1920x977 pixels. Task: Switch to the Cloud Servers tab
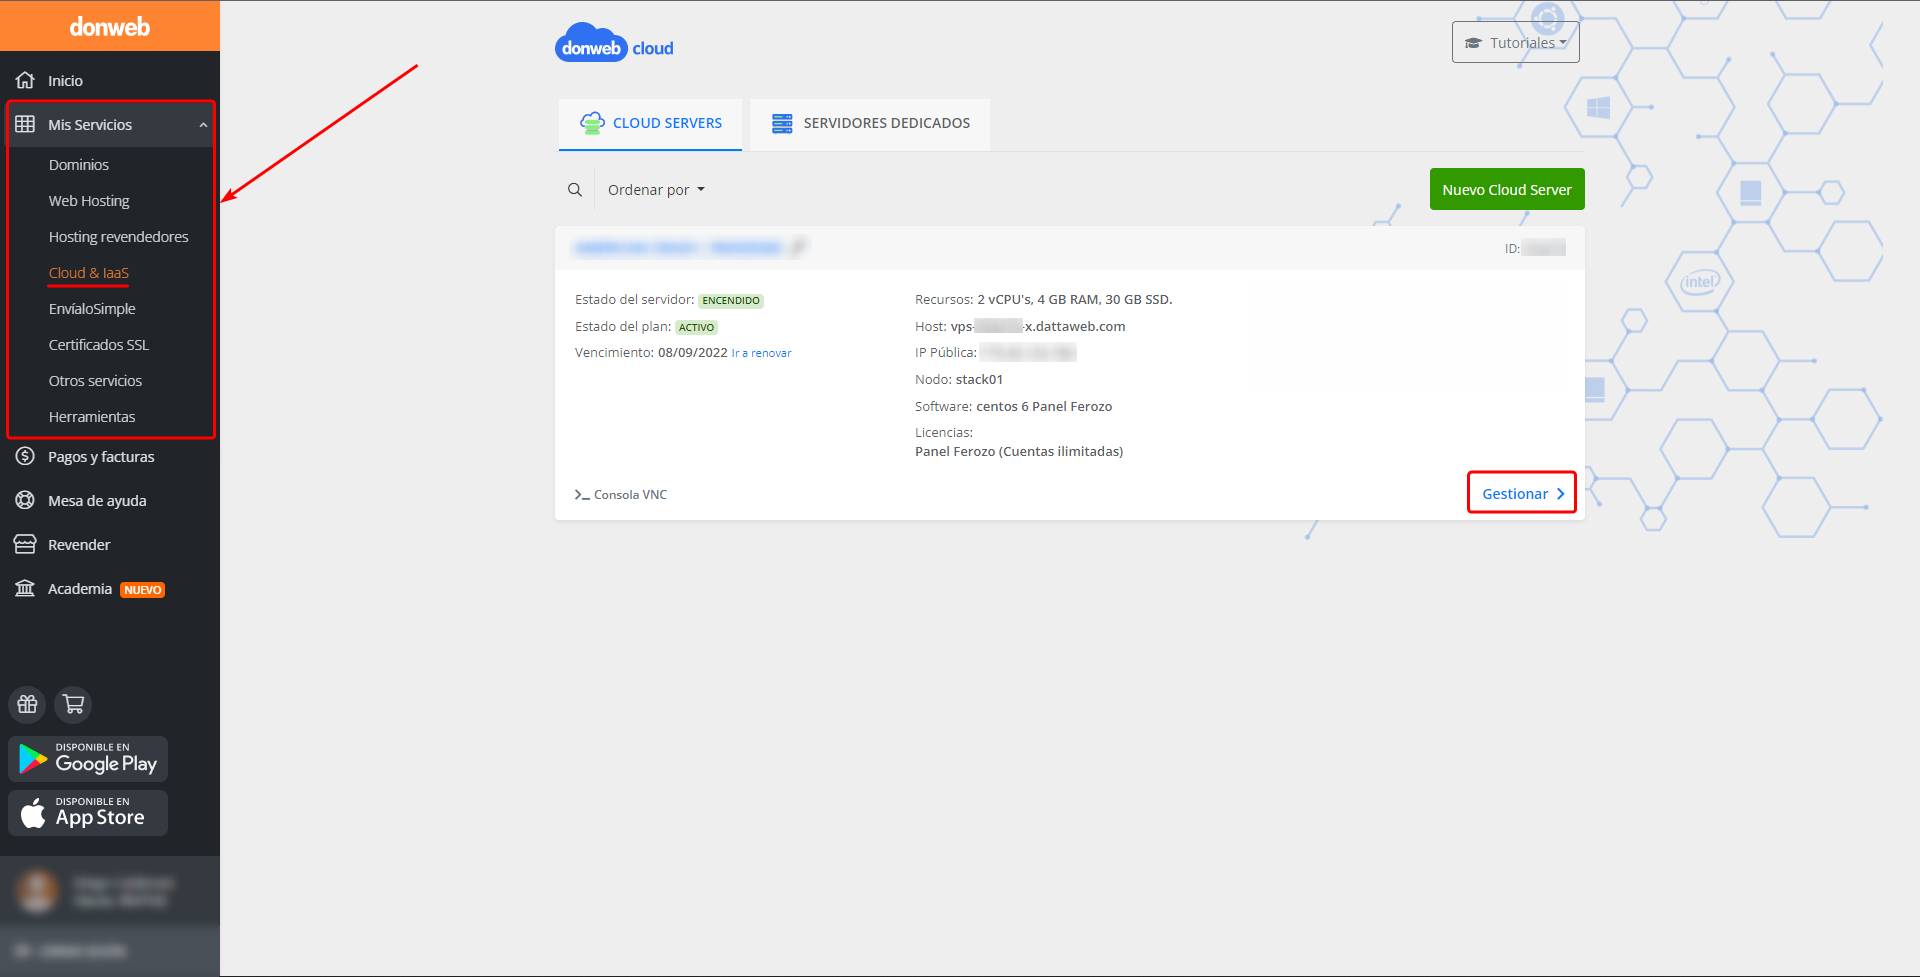(x=650, y=124)
